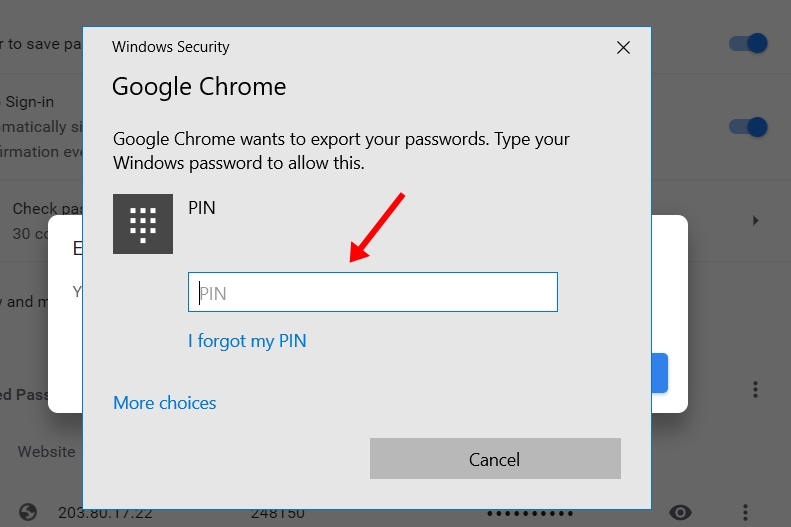The height and width of the screenshot is (527, 791).
Task: Open the Saved Passwords three-dot menu
Action: (755, 389)
